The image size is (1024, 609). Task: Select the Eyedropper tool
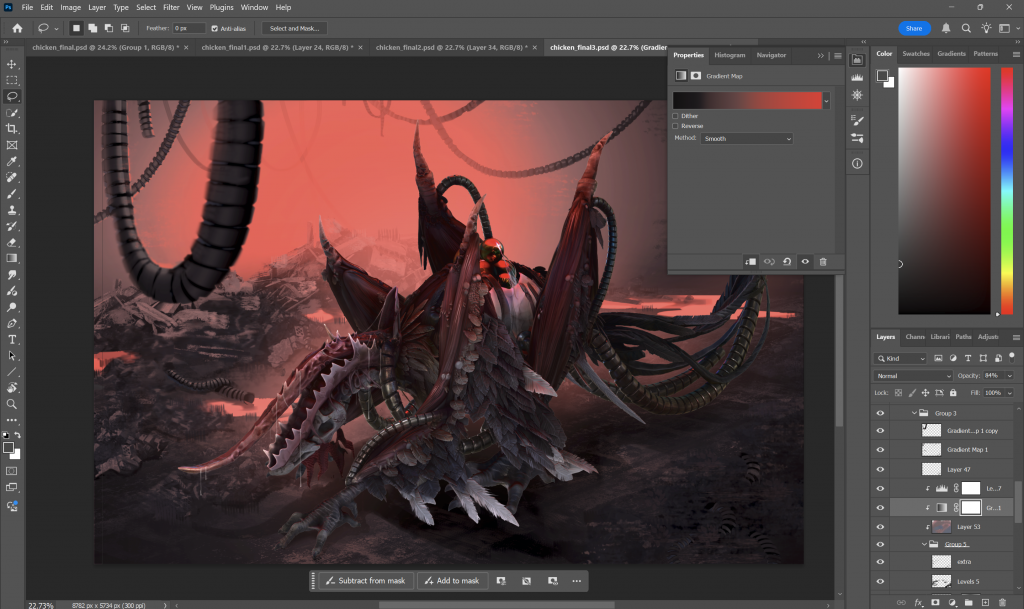pos(12,161)
